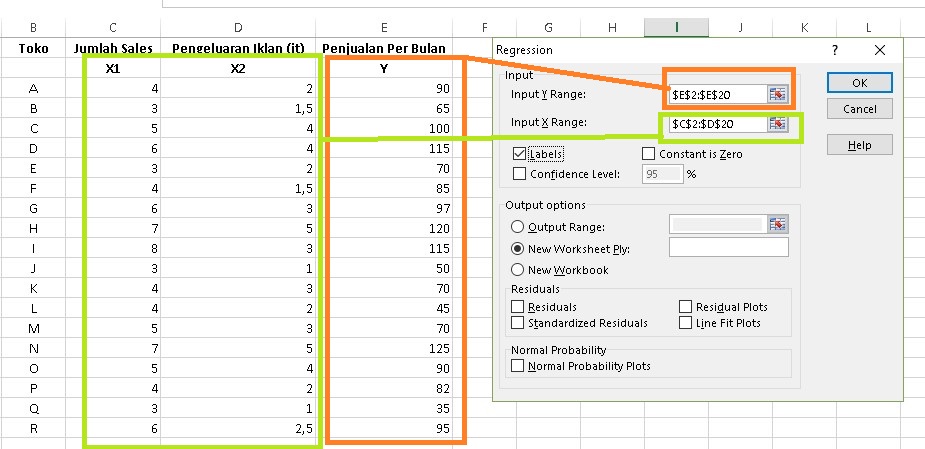Click Cancel in the Regression dialog

coord(859,108)
